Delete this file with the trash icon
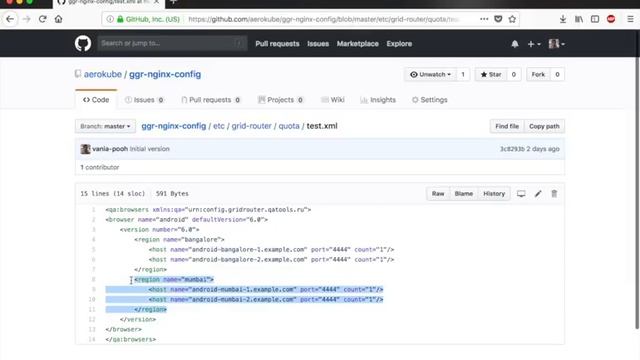This screenshot has height=360, width=640. point(554,193)
